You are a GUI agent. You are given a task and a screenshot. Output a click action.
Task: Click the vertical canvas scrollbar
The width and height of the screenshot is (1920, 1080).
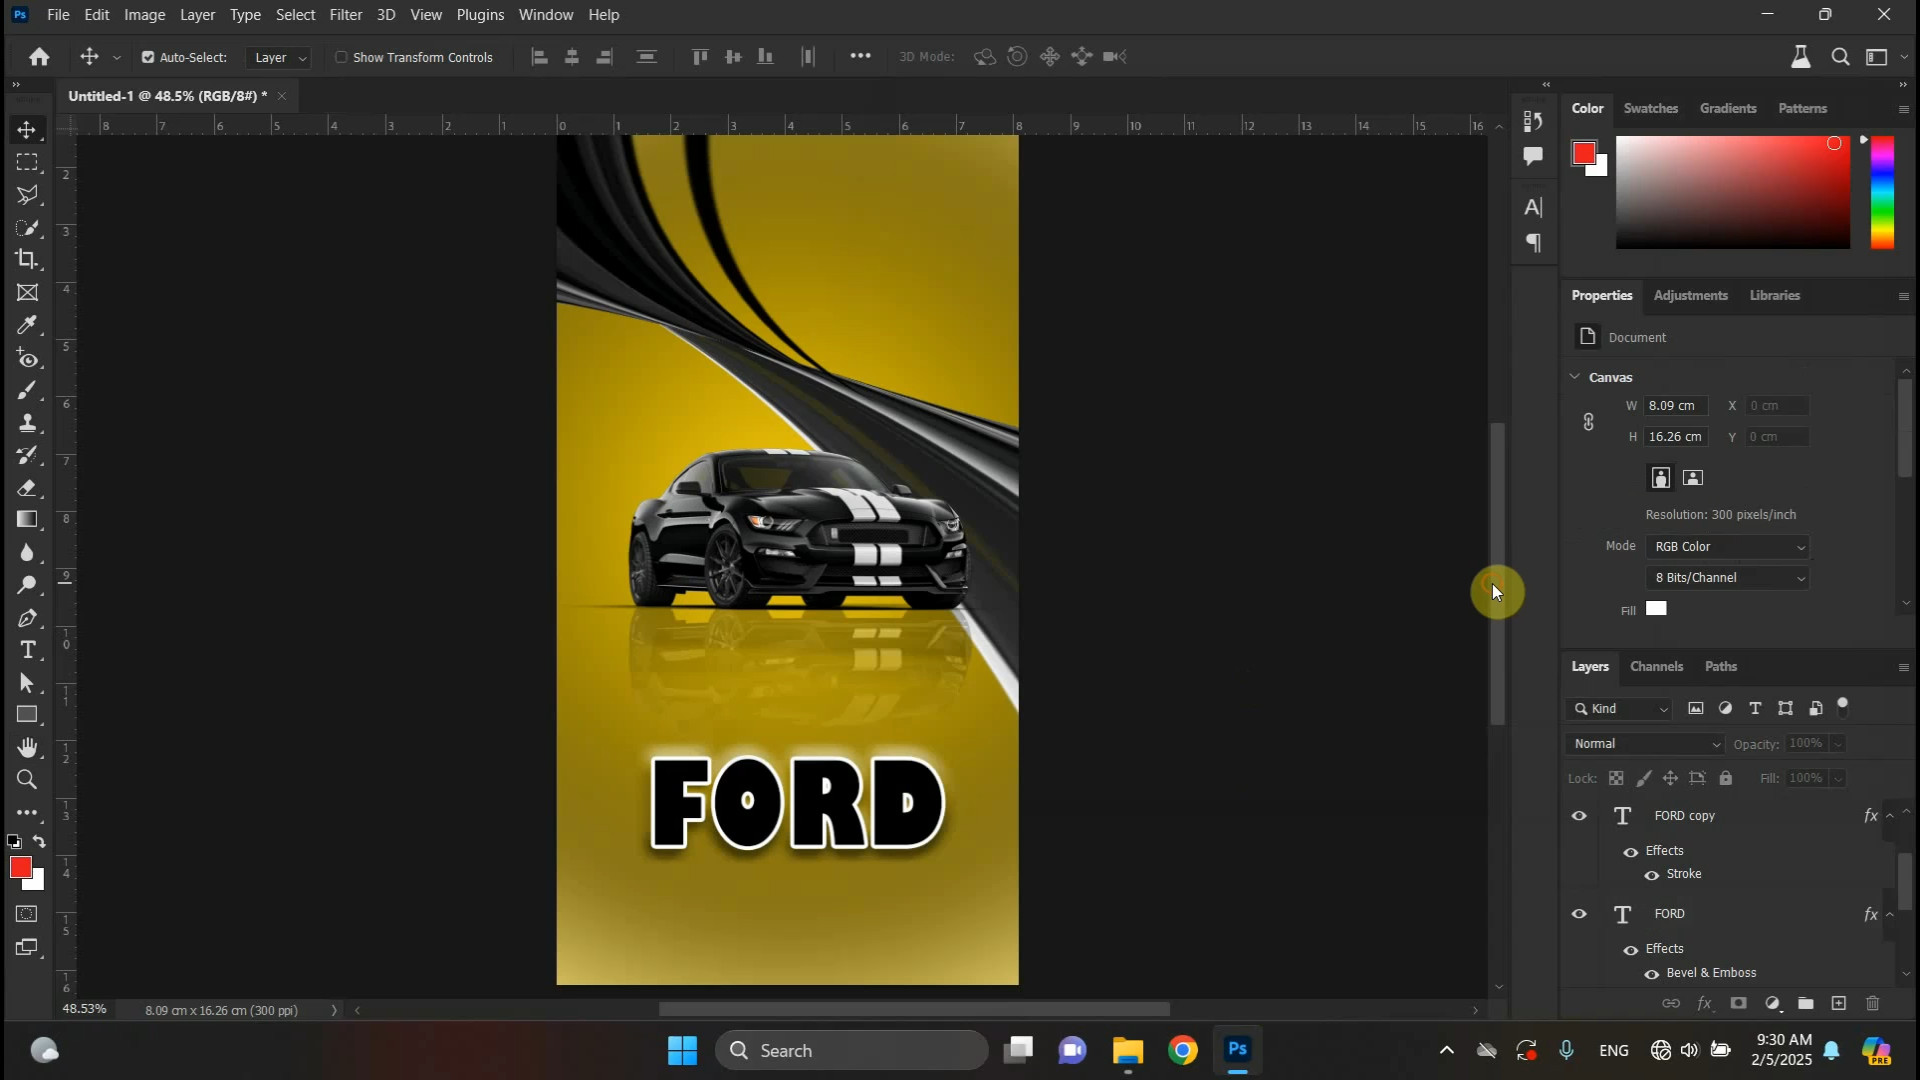point(1497,573)
